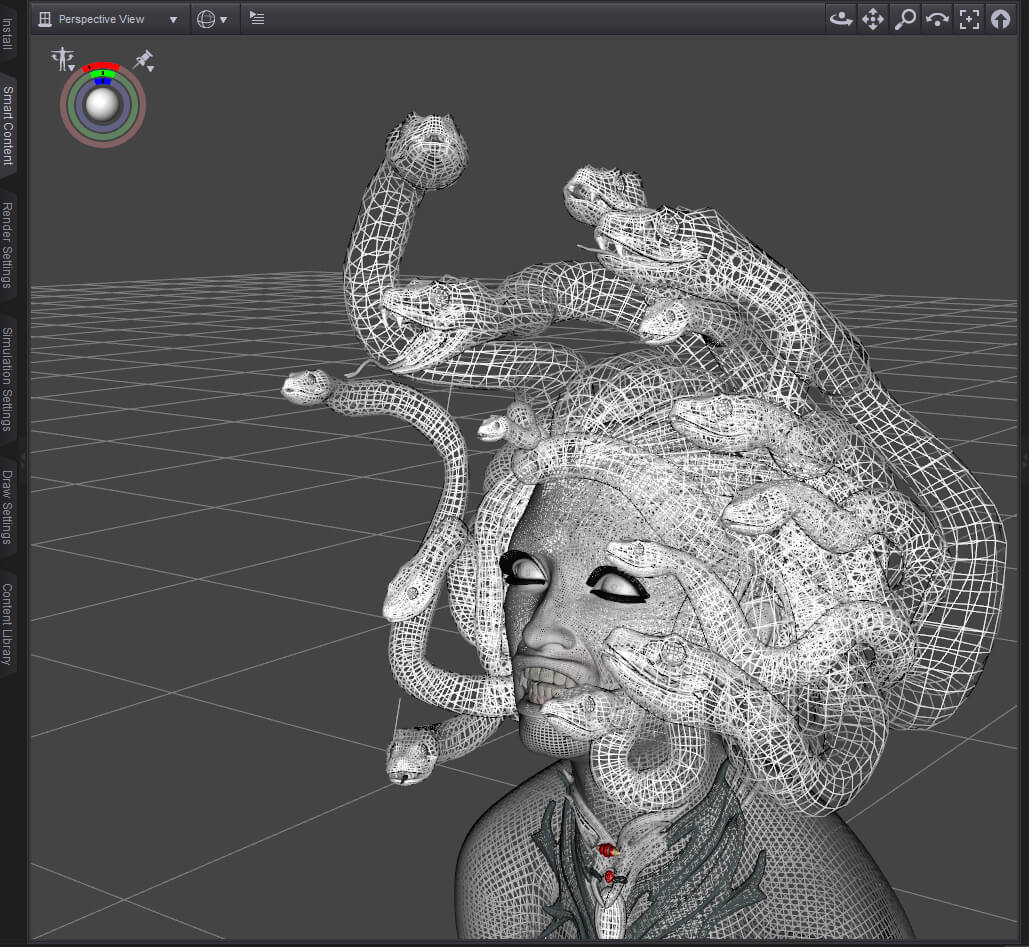
Task: Click the frame selection icon
Action: 969,19
